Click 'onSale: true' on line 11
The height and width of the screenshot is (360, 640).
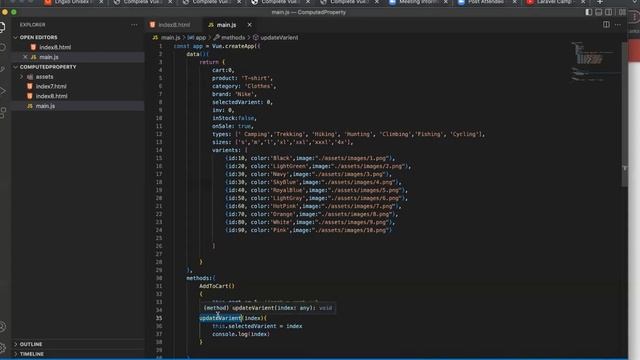pos(232,126)
